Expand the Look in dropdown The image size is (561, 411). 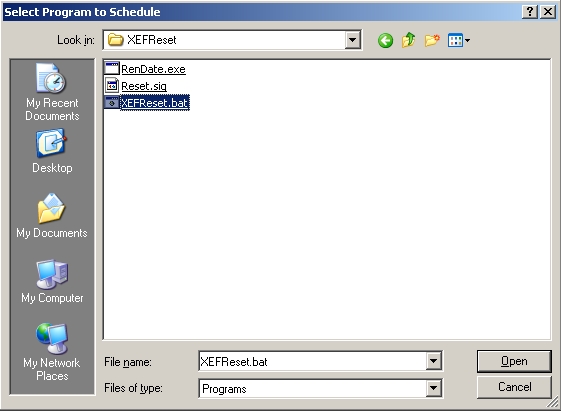point(352,40)
